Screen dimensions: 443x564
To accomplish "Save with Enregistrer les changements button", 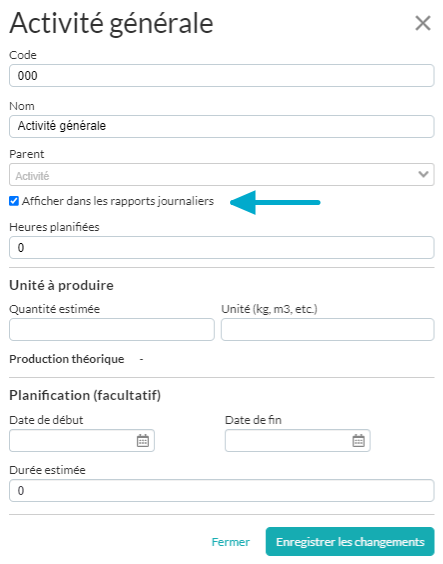I will coord(350,541).
